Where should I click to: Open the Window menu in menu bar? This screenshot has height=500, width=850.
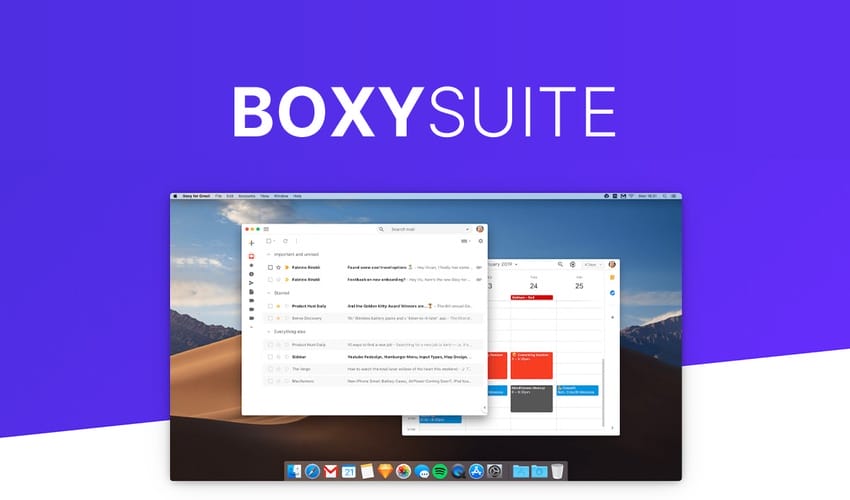point(281,196)
